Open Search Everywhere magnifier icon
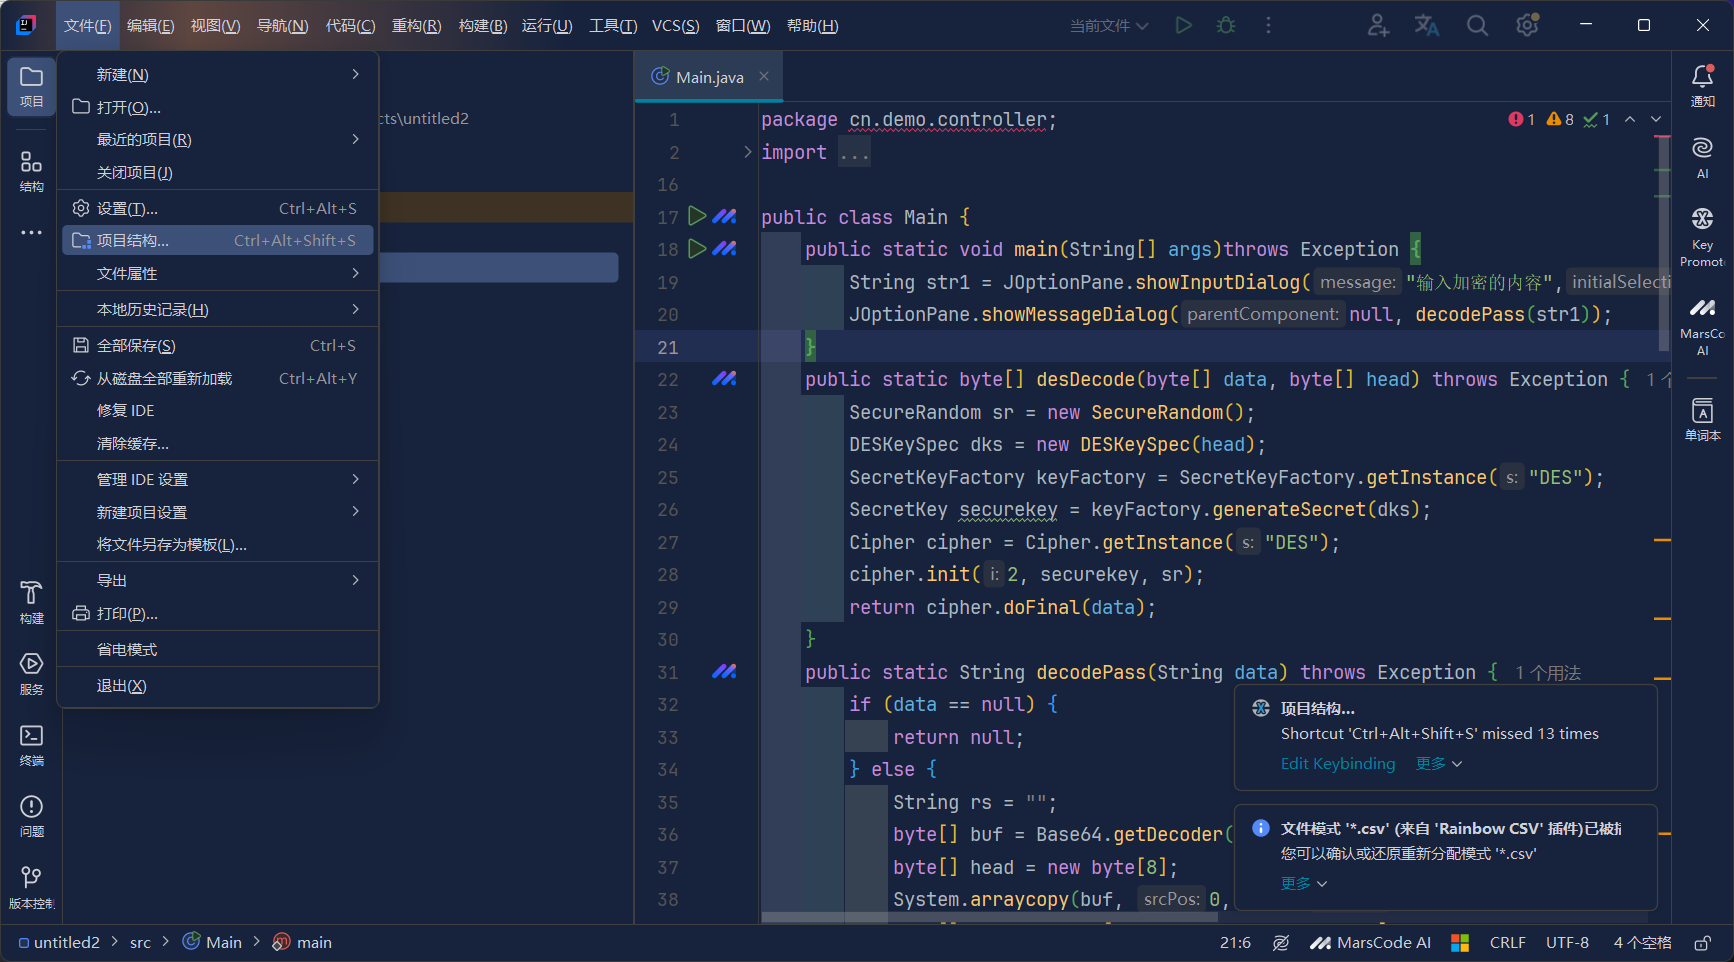 coord(1477,25)
